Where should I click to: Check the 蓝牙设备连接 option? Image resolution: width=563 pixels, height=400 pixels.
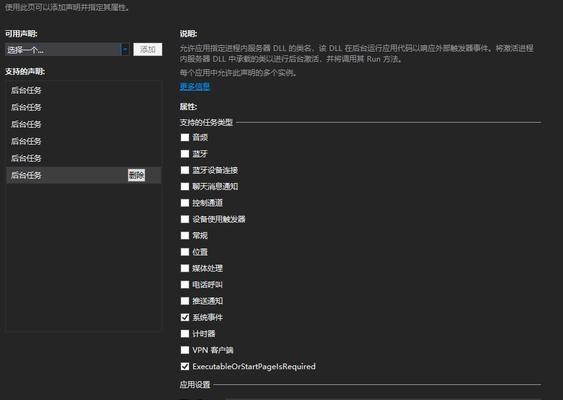tap(185, 170)
